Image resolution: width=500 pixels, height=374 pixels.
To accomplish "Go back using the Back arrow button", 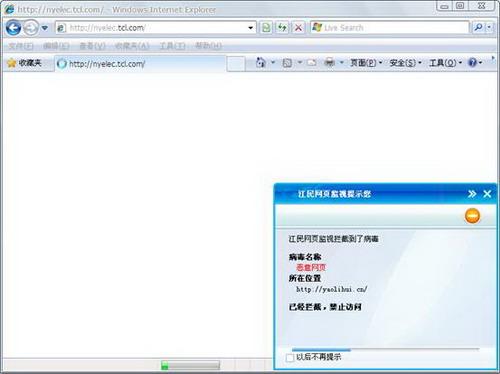I will pos(13,28).
